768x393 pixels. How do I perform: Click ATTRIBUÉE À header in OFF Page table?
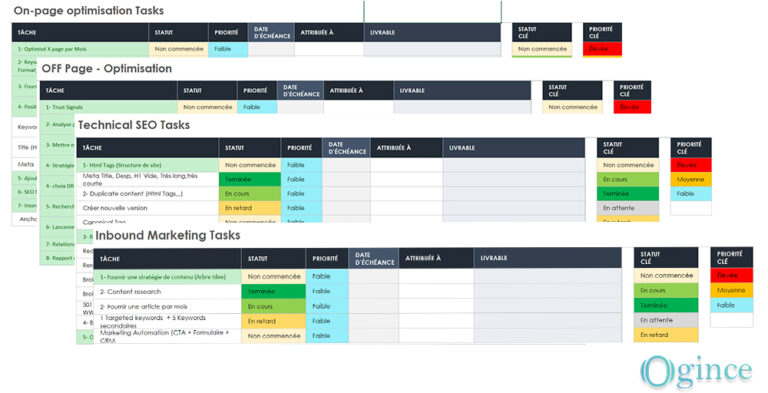pyautogui.click(x=359, y=91)
